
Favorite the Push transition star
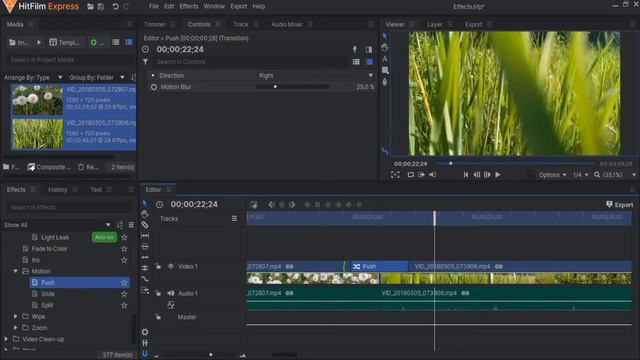tap(124, 282)
